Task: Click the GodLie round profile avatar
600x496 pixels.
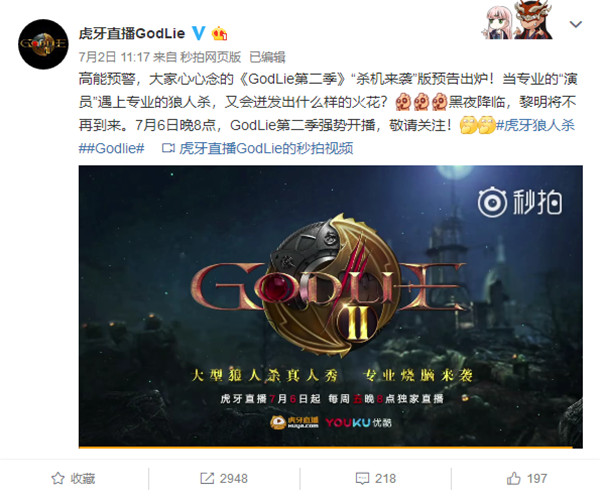Action: [x=43, y=44]
